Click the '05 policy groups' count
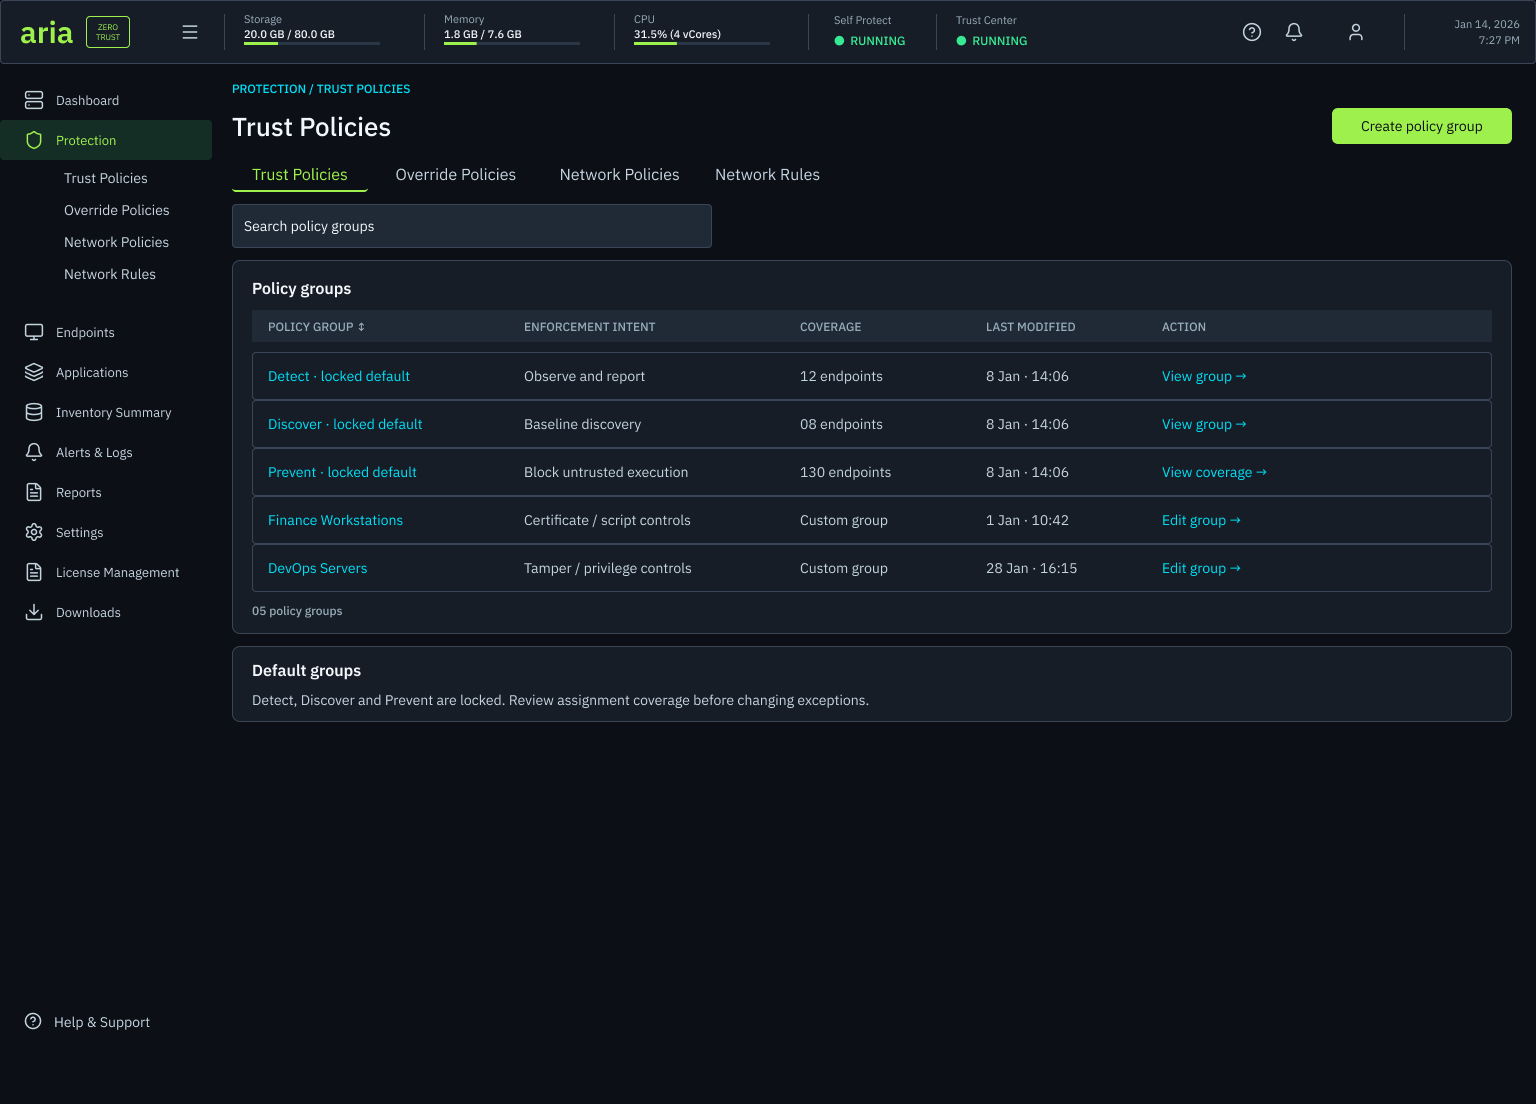Image resolution: width=1536 pixels, height=1104 pixels. tap(297, 611)
